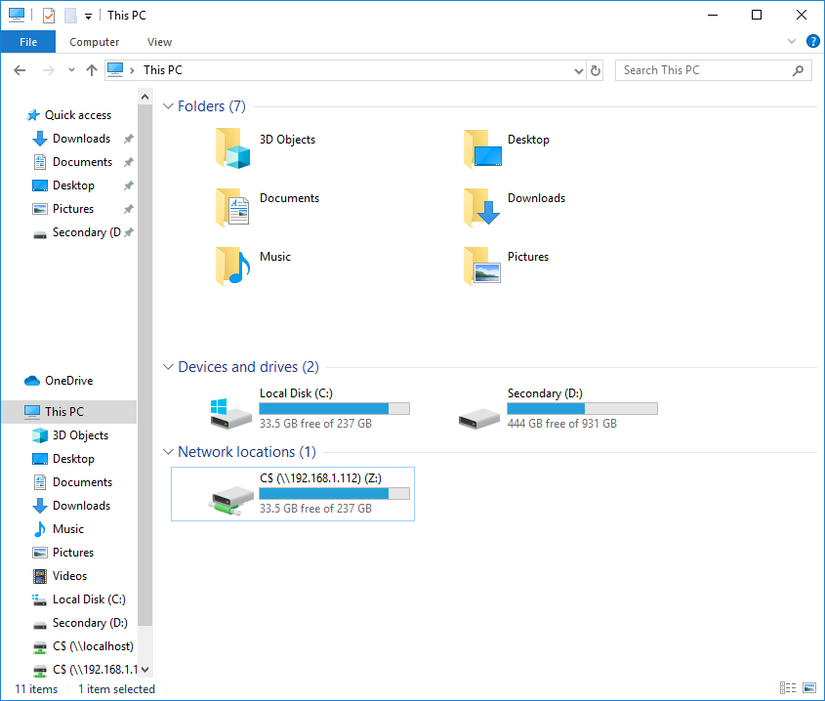Click the This PC system icon in title bar
The image size is (825, 701).
pos(16,15)
